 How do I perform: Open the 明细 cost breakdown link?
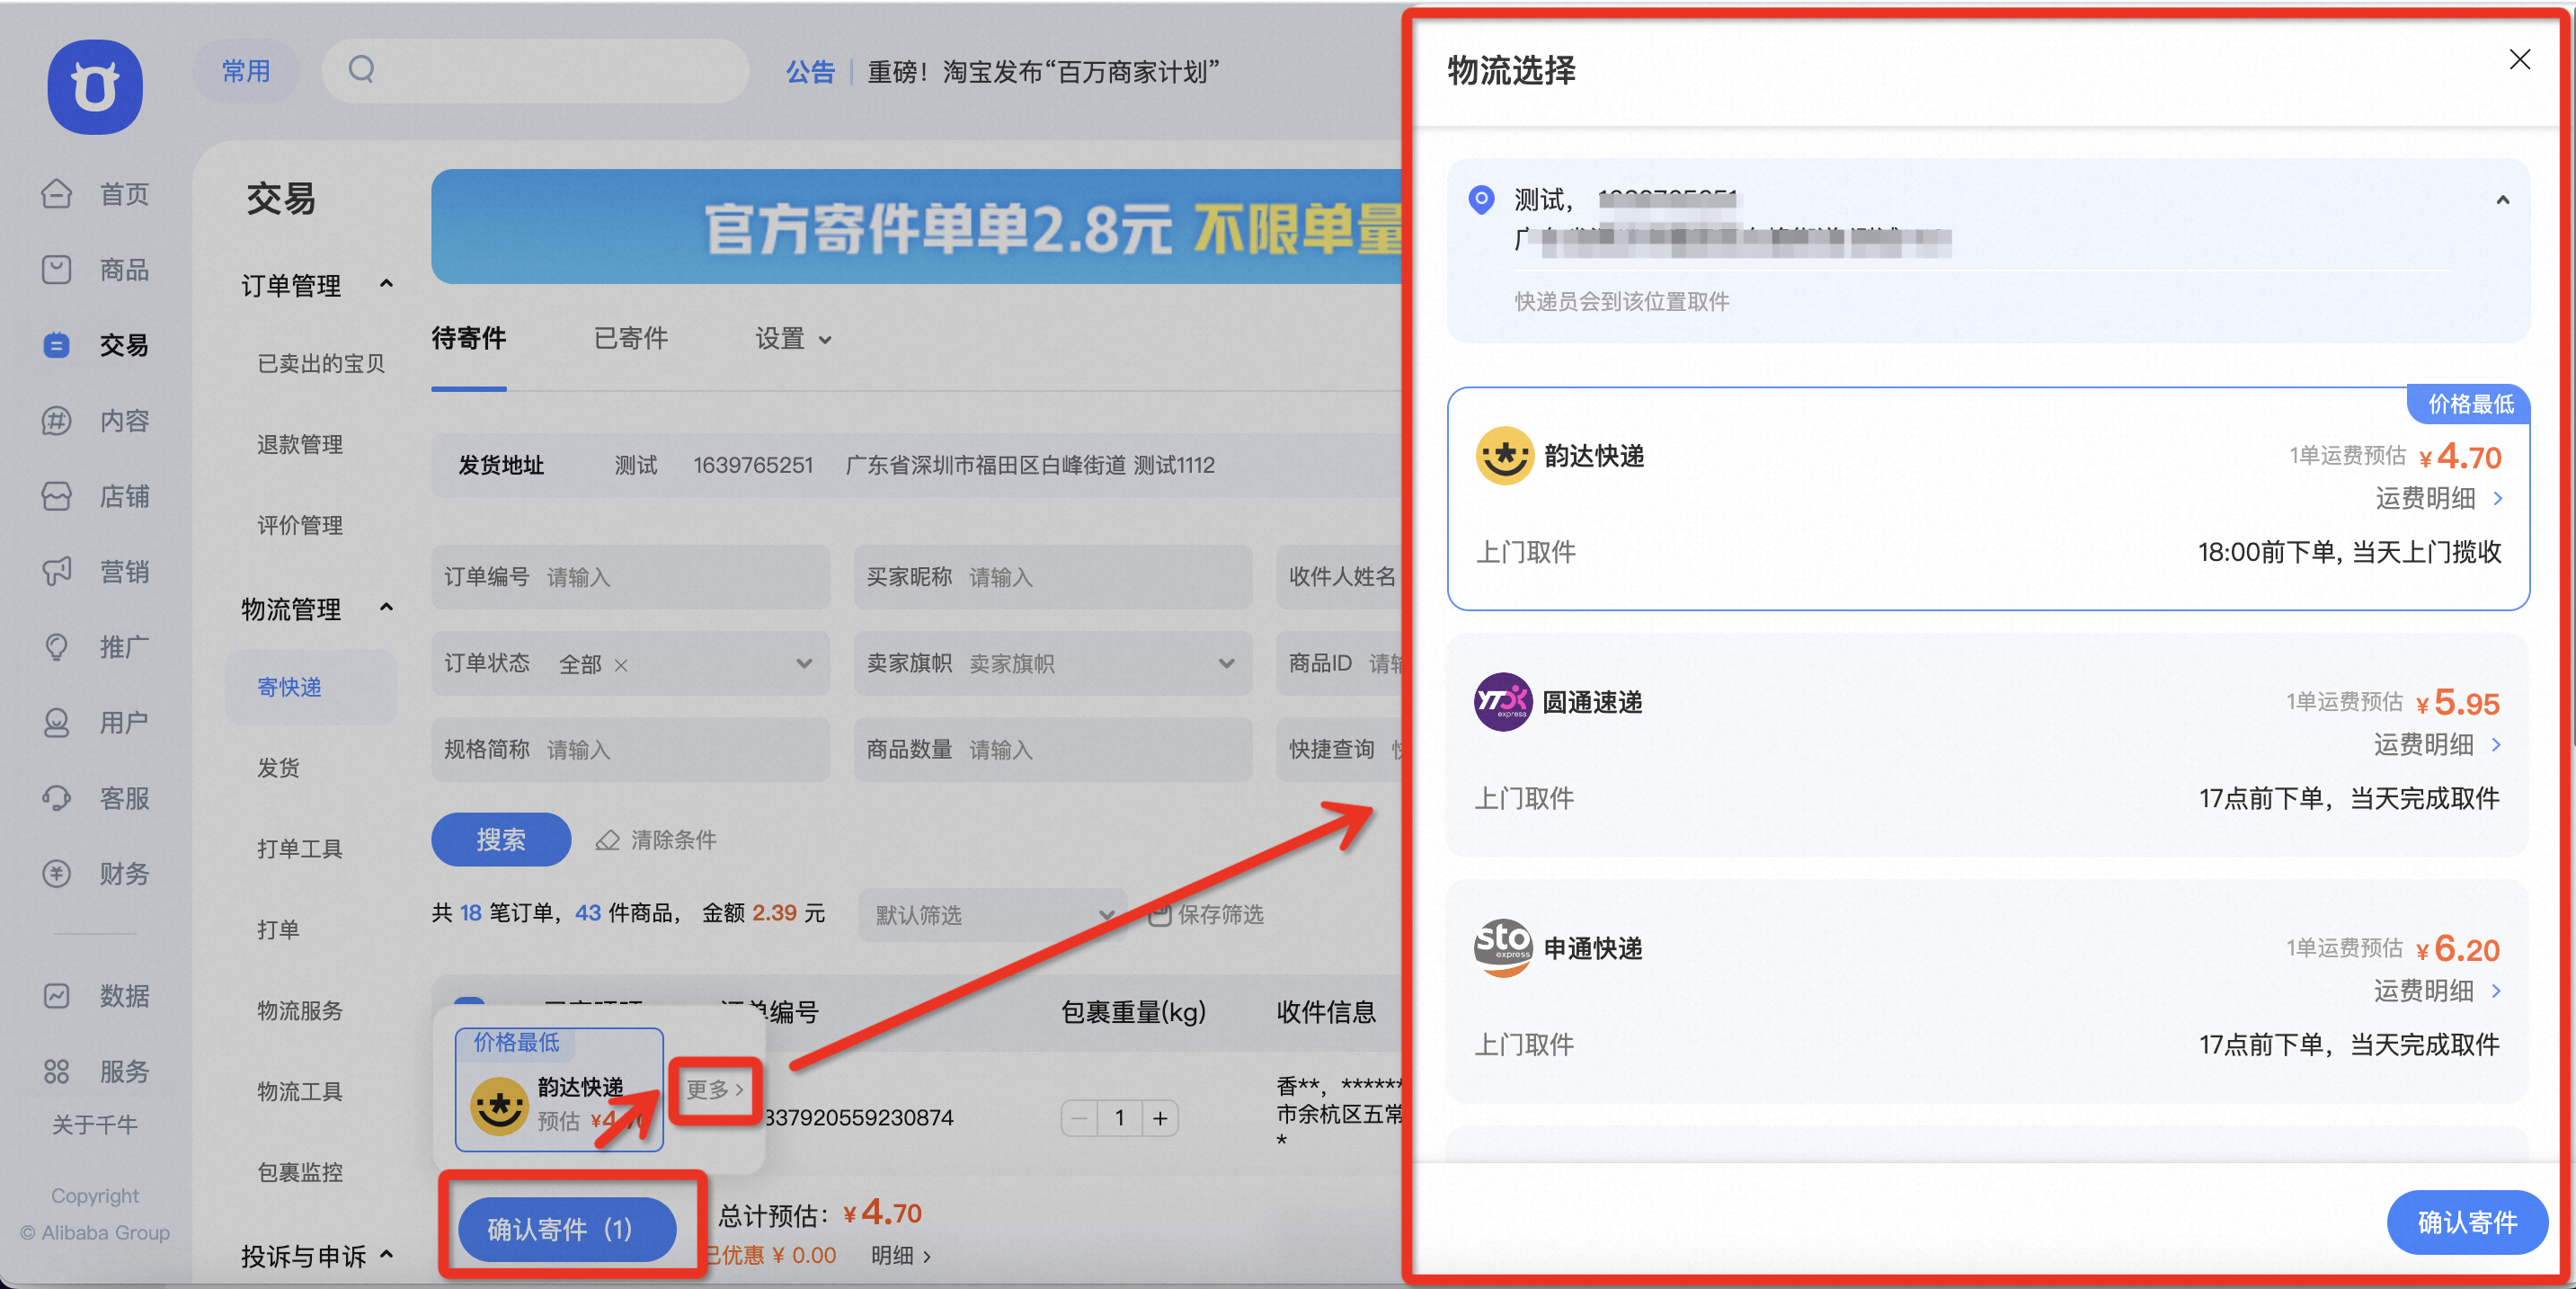(x=901, y=1255)
